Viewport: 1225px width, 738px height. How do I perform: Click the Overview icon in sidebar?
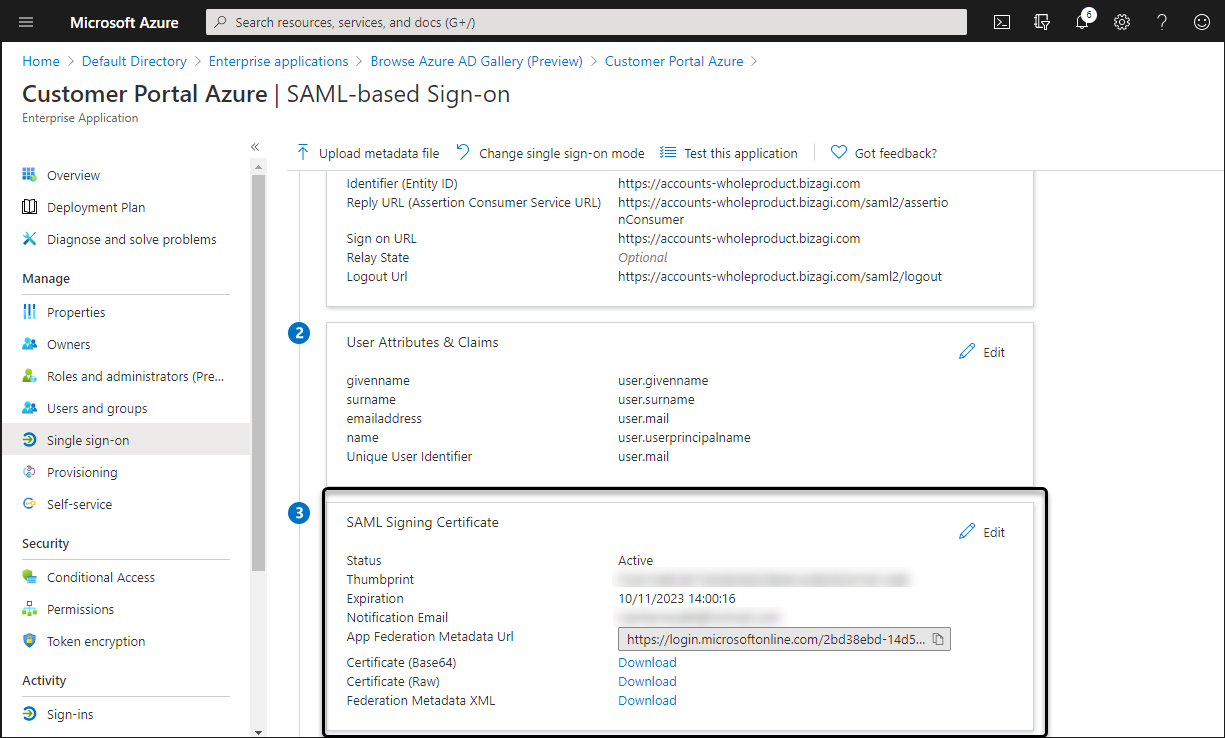29,175
